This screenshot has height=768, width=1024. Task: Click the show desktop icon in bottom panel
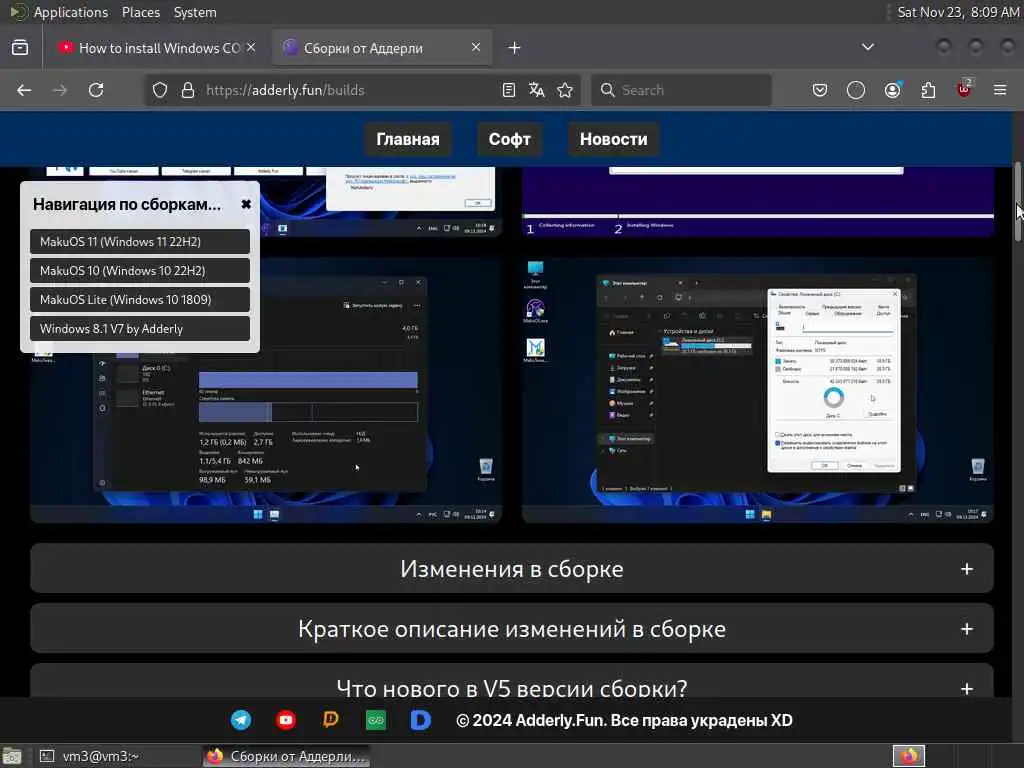pyautogui.click(x=12, y=756)
